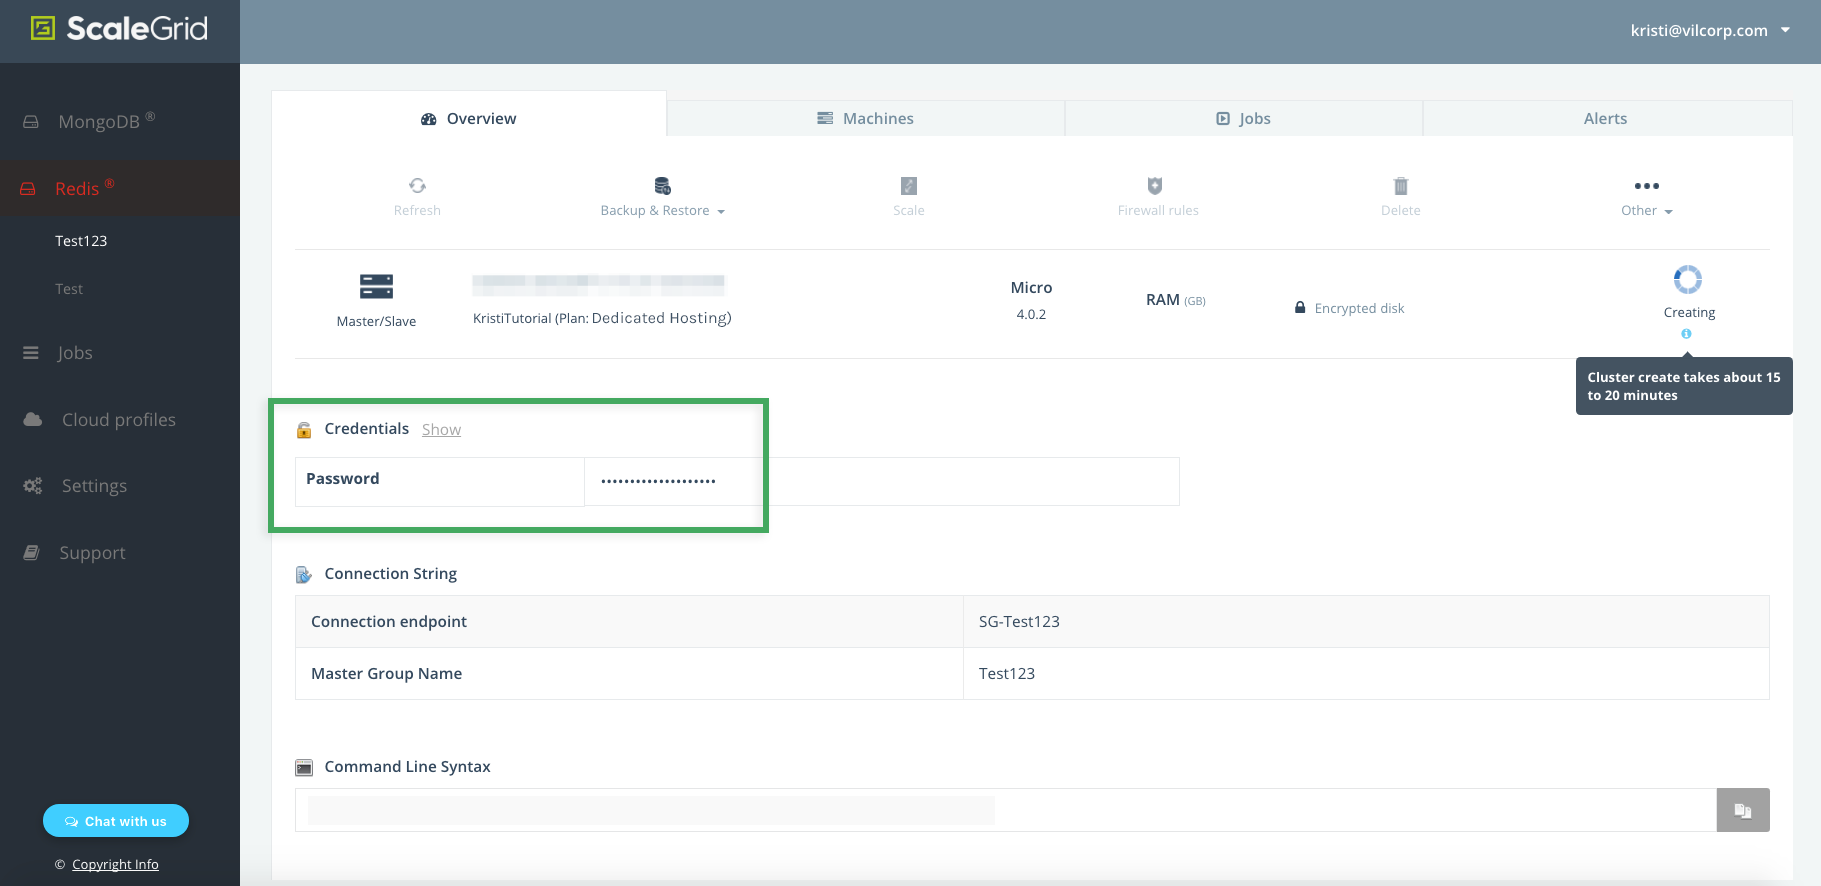Screen dimensions: 1821x886
Task: Switch to the Alerts tab
Action: click(1606, 118)
